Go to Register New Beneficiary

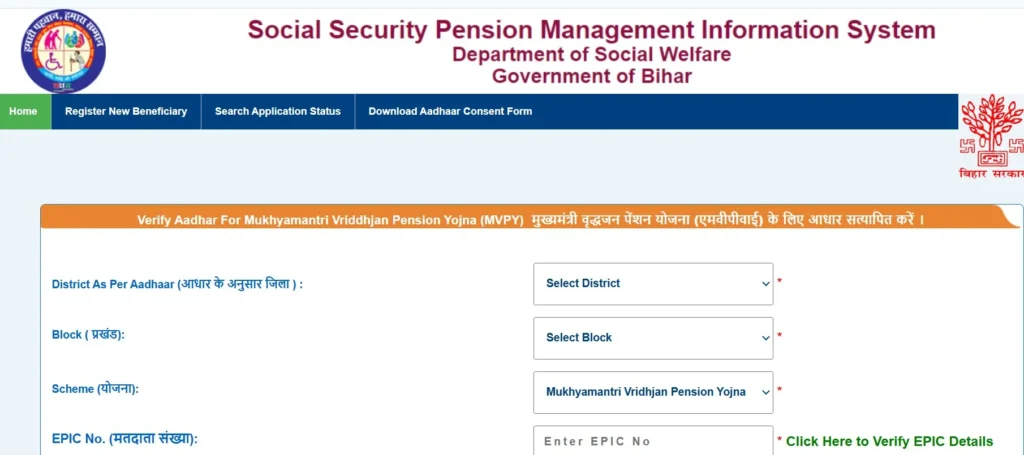pos(126,112)
